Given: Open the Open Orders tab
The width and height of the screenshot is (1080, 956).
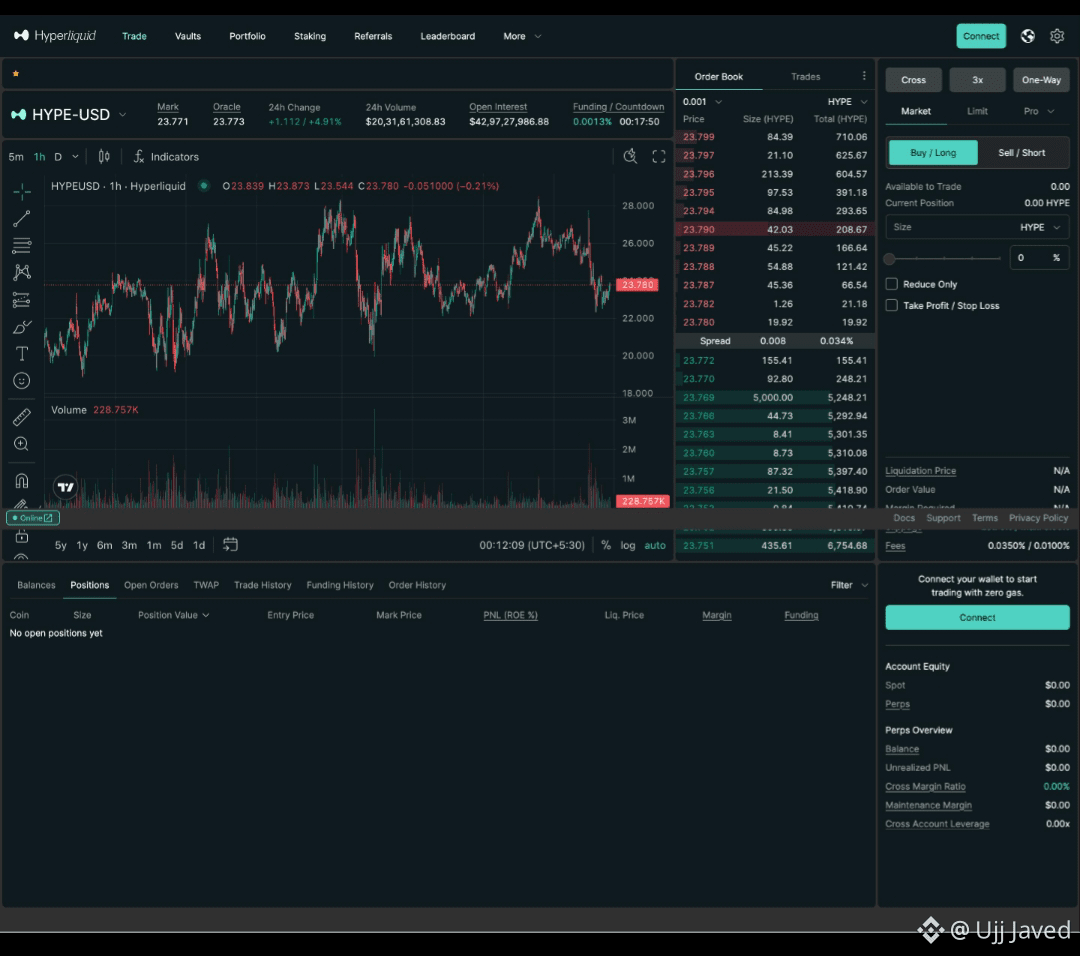Looking at the screenshot, I should 151,585.
